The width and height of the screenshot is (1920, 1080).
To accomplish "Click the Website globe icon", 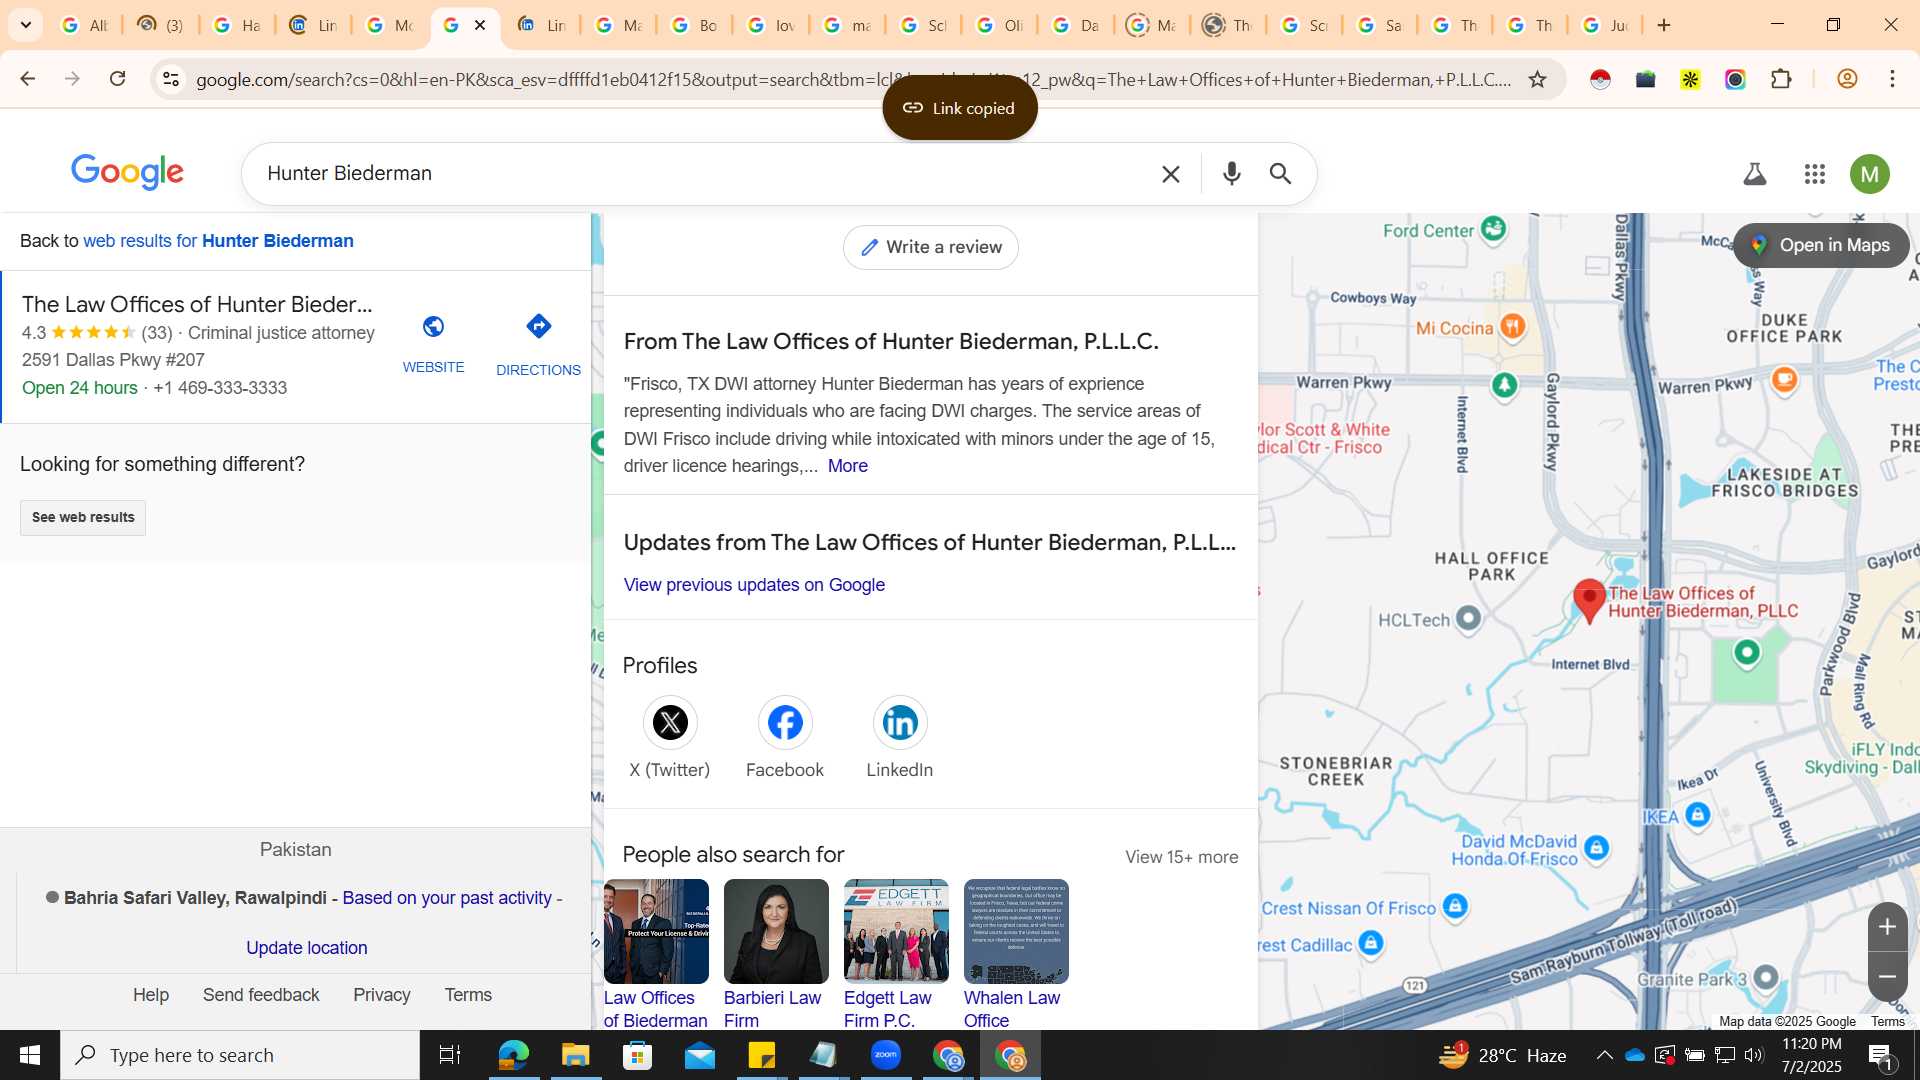I will [433, 327].
